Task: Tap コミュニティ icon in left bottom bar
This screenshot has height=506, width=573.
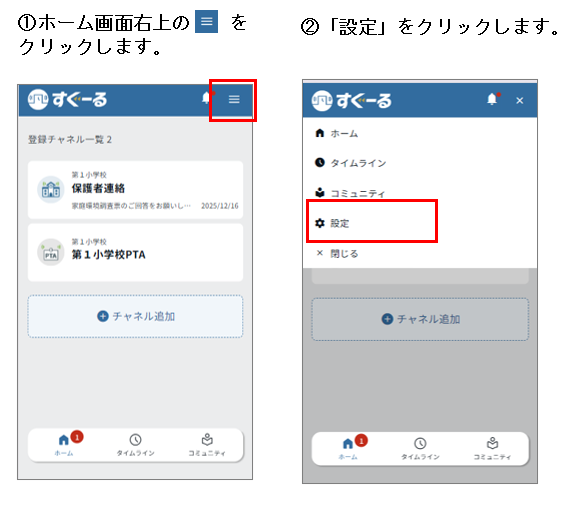Action: tap(207, 440)
